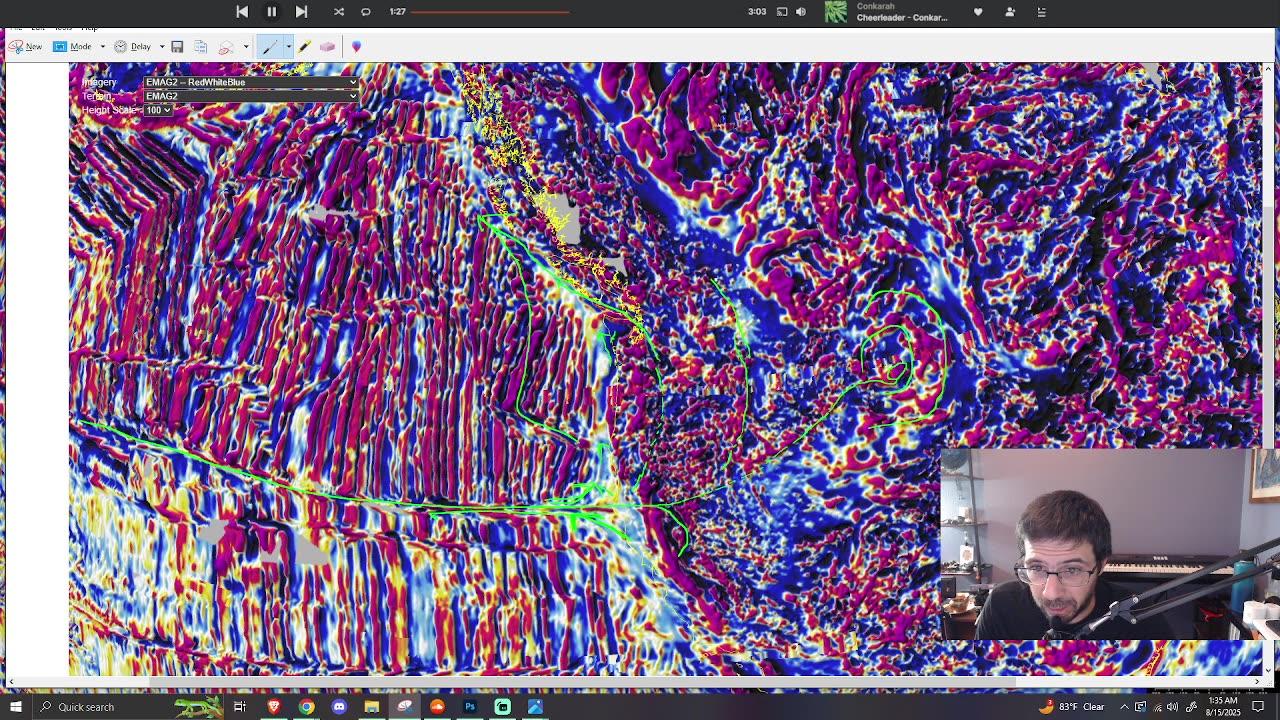This screenshot has width=1280, height=720.
Task: Open the Terrain EMAG2 dropdown
Action: click(x=250, y=96)
